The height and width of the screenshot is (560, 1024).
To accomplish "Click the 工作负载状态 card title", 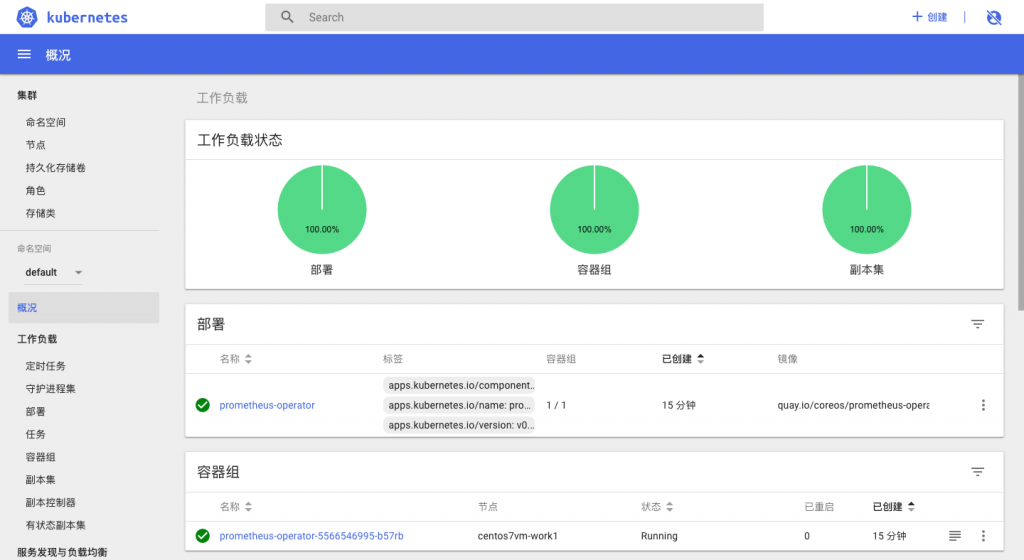I will [240, 140].
